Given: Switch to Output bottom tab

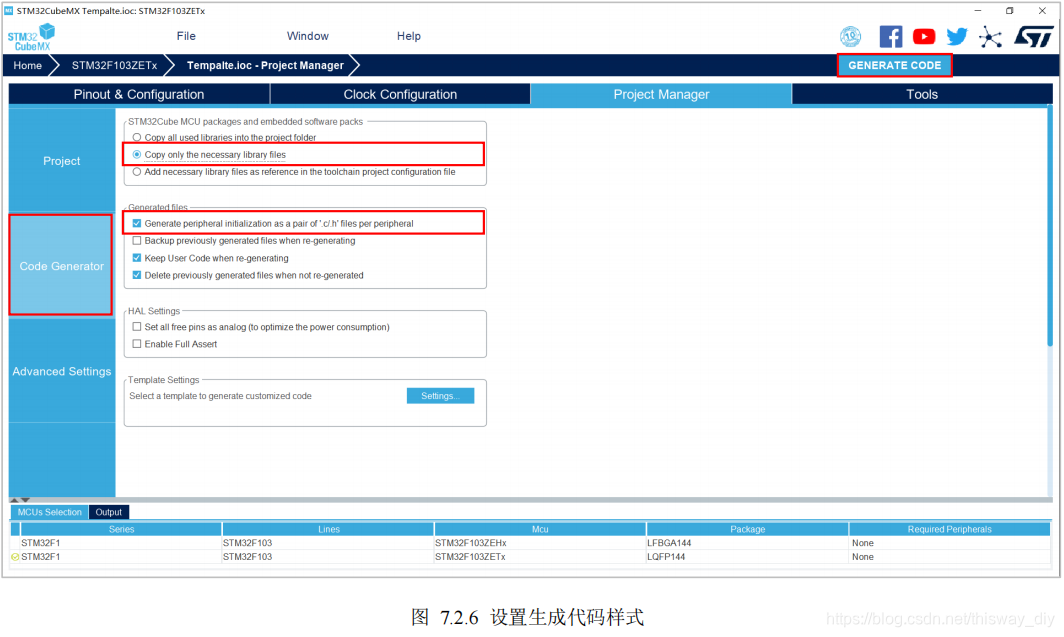Looking at the screenshot, I should click(109, 513).
